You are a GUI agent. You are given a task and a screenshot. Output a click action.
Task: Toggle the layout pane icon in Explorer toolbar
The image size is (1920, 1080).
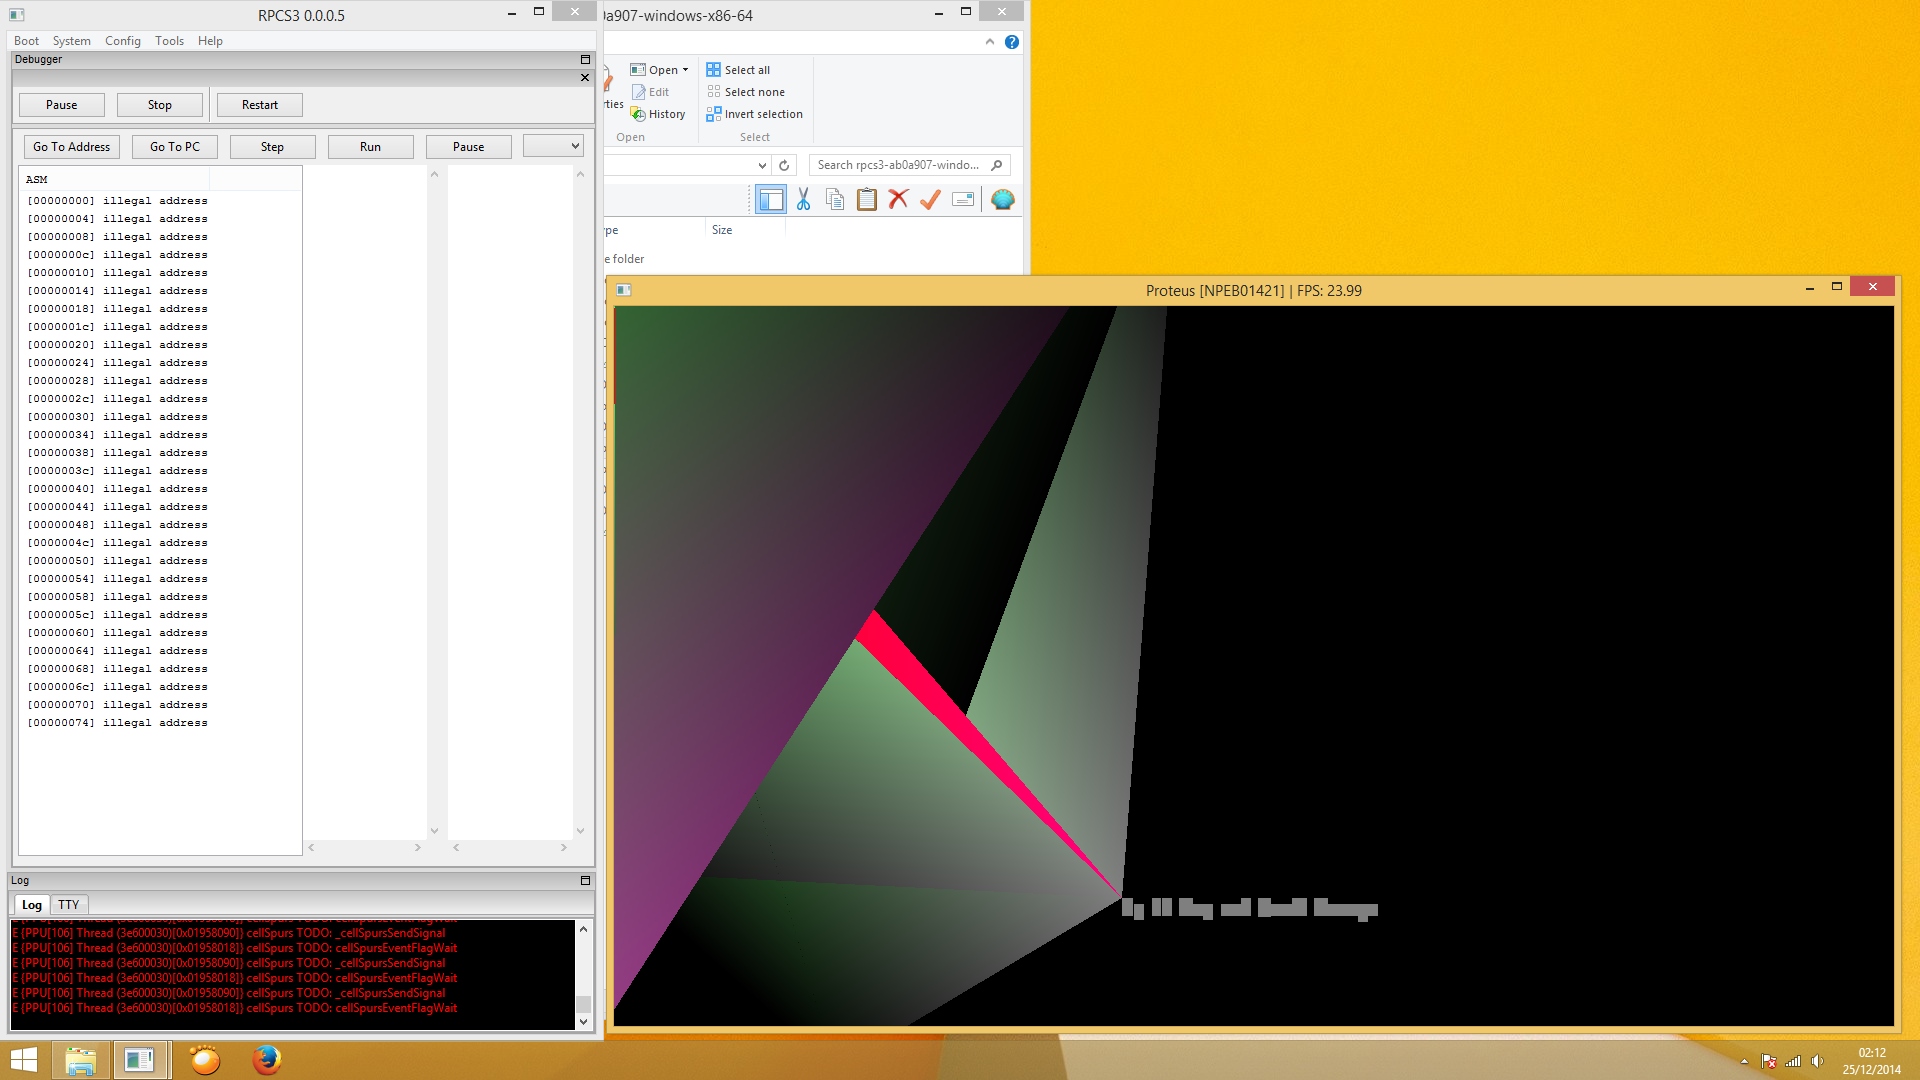pyautogui.click(x=771, y=200)
